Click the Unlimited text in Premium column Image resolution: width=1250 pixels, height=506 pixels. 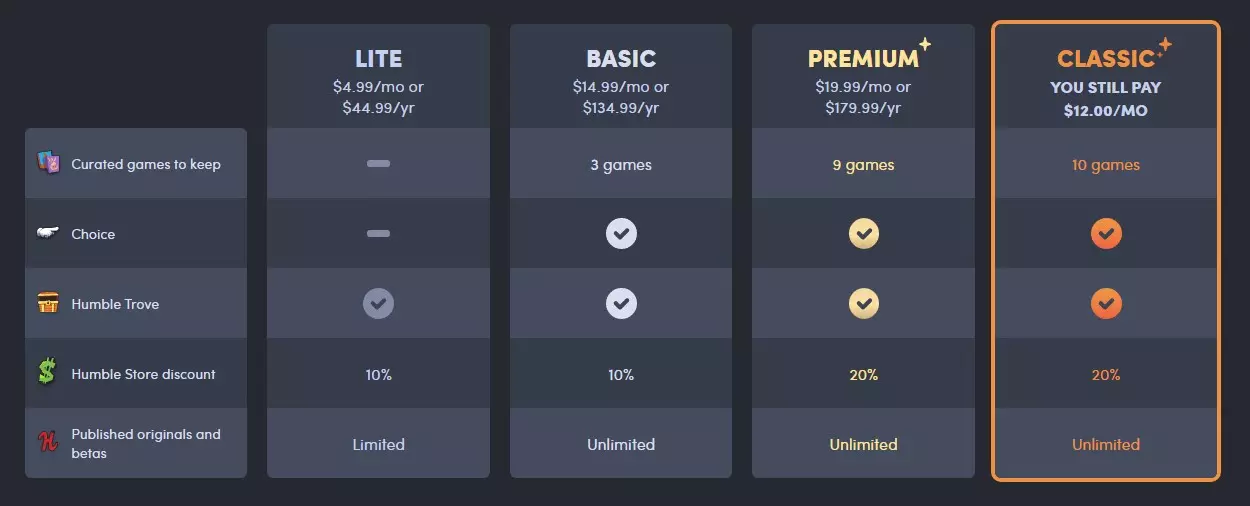pos(864,444)
